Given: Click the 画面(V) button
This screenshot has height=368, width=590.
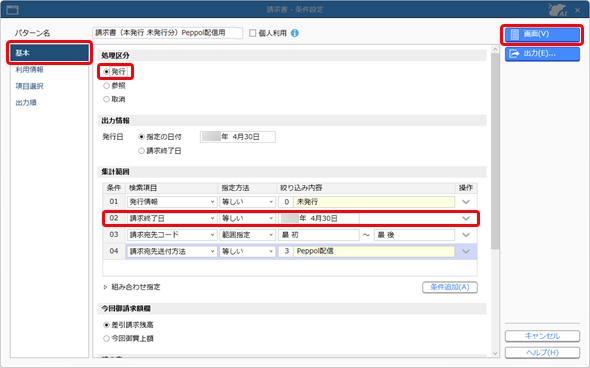Looking at the screenshot, I should click(x=542, y=34).
